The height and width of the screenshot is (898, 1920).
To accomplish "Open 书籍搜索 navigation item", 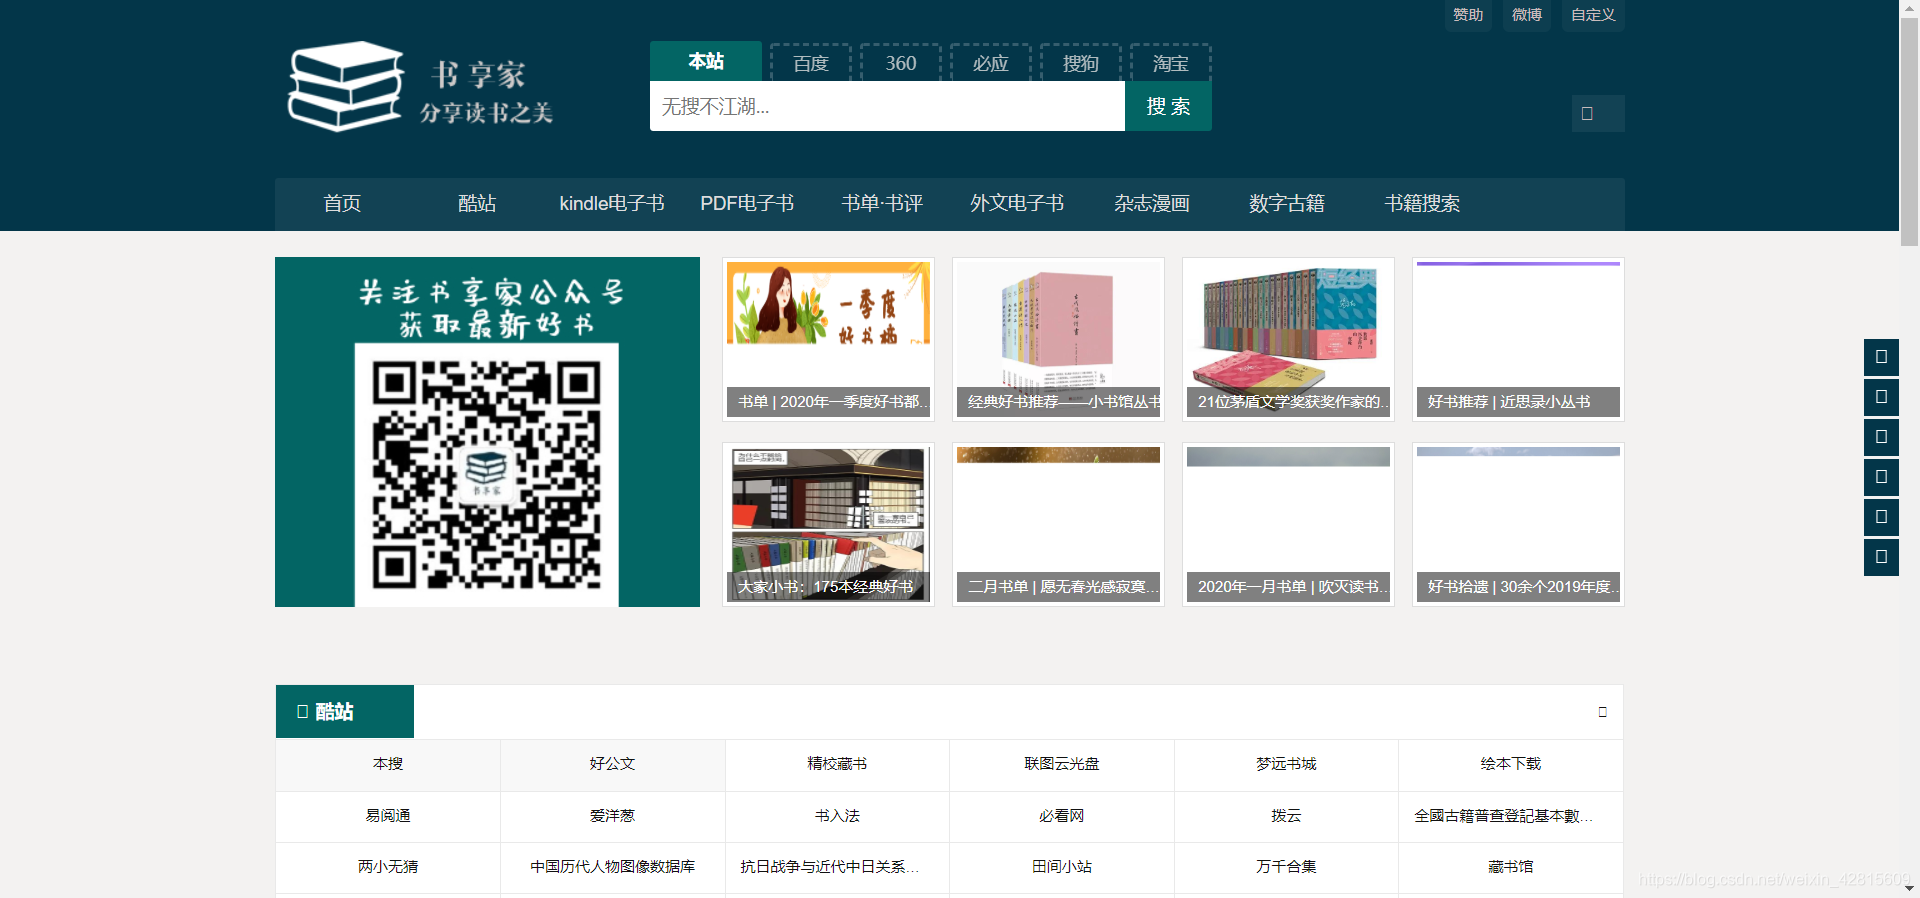I will [x=1422, y=204].
